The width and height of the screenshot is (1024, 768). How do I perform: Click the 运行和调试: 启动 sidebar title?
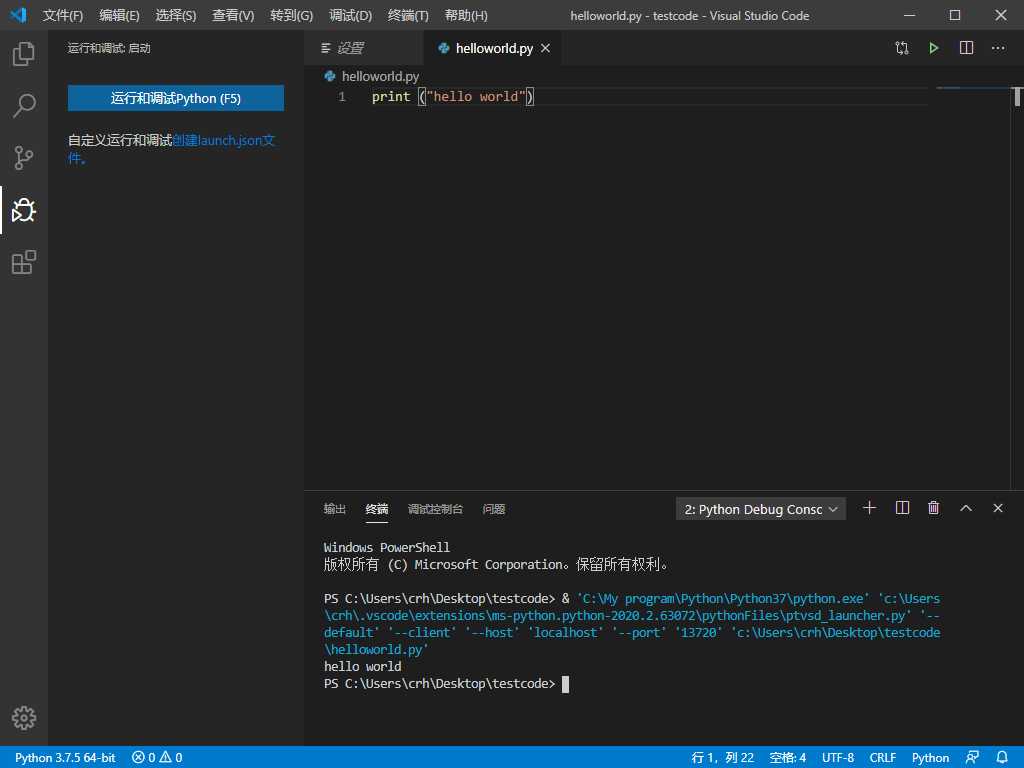click(109, 48)
